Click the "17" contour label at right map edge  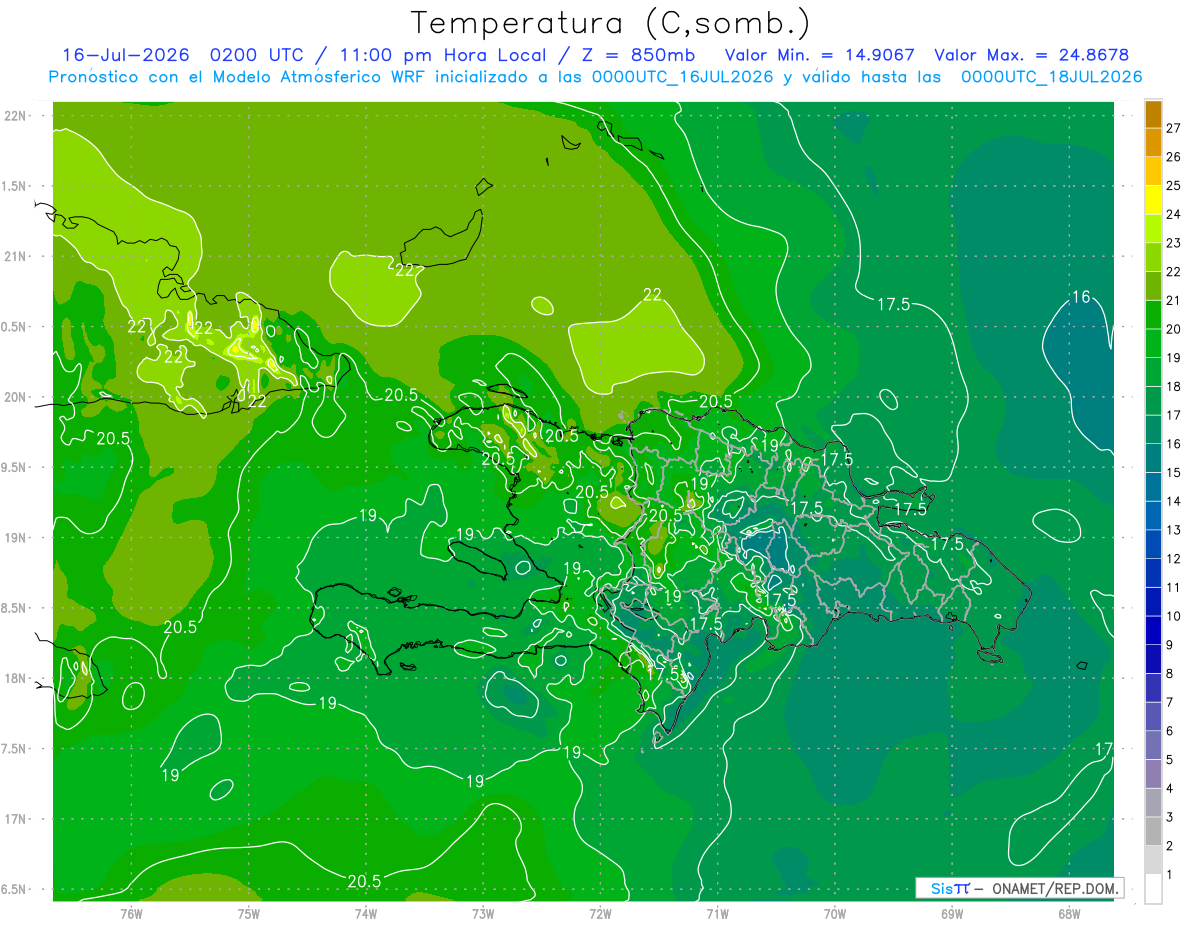pos(1104,749)
